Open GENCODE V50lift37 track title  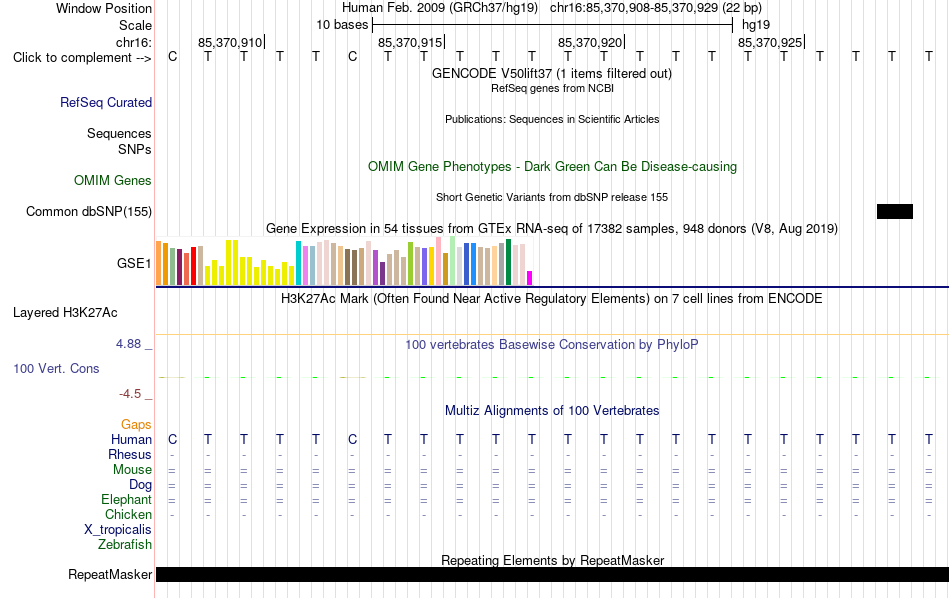tap(552, 73)
